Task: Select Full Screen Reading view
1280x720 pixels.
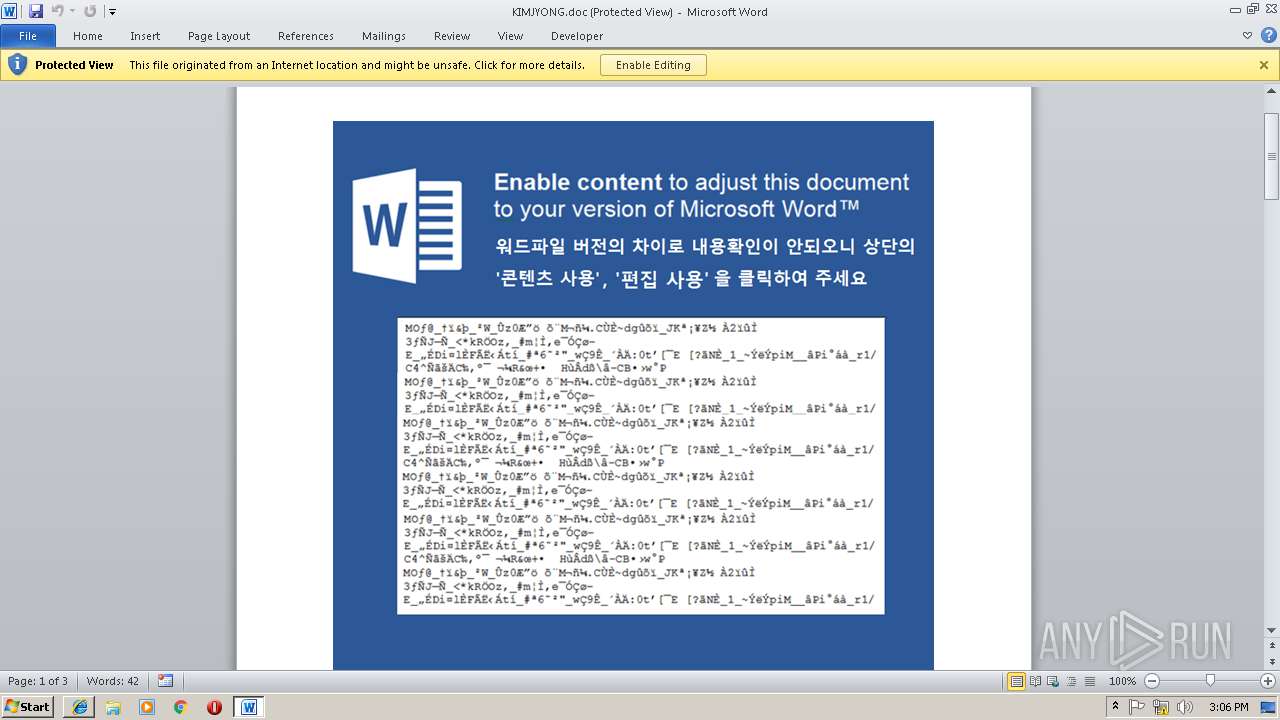Action: [1035, 681]
